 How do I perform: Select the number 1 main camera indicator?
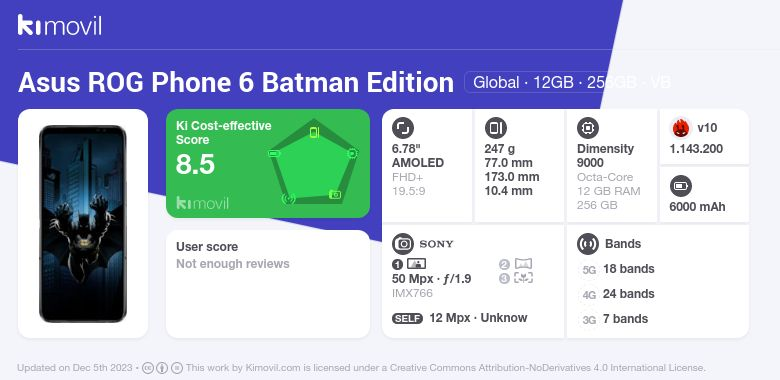click(409, 264)
